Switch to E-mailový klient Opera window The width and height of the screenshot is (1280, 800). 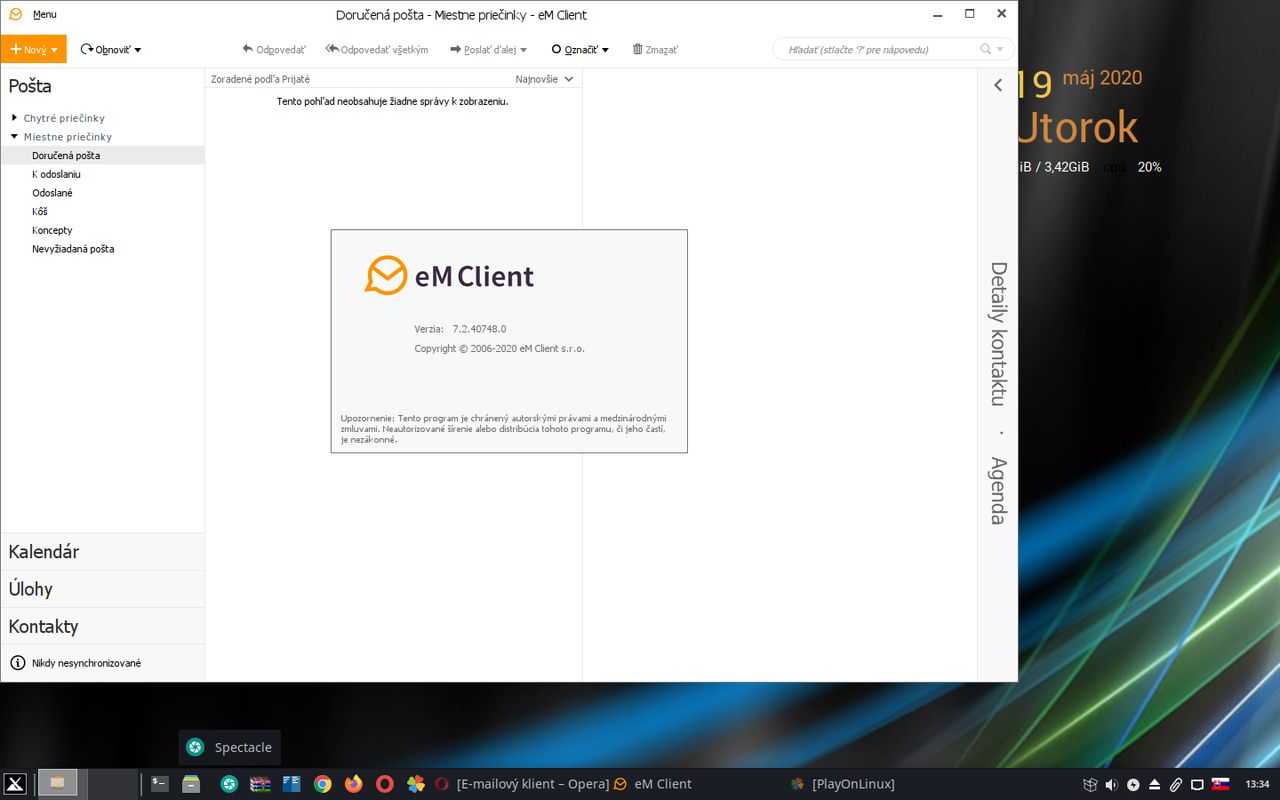(x=521, y=784)
